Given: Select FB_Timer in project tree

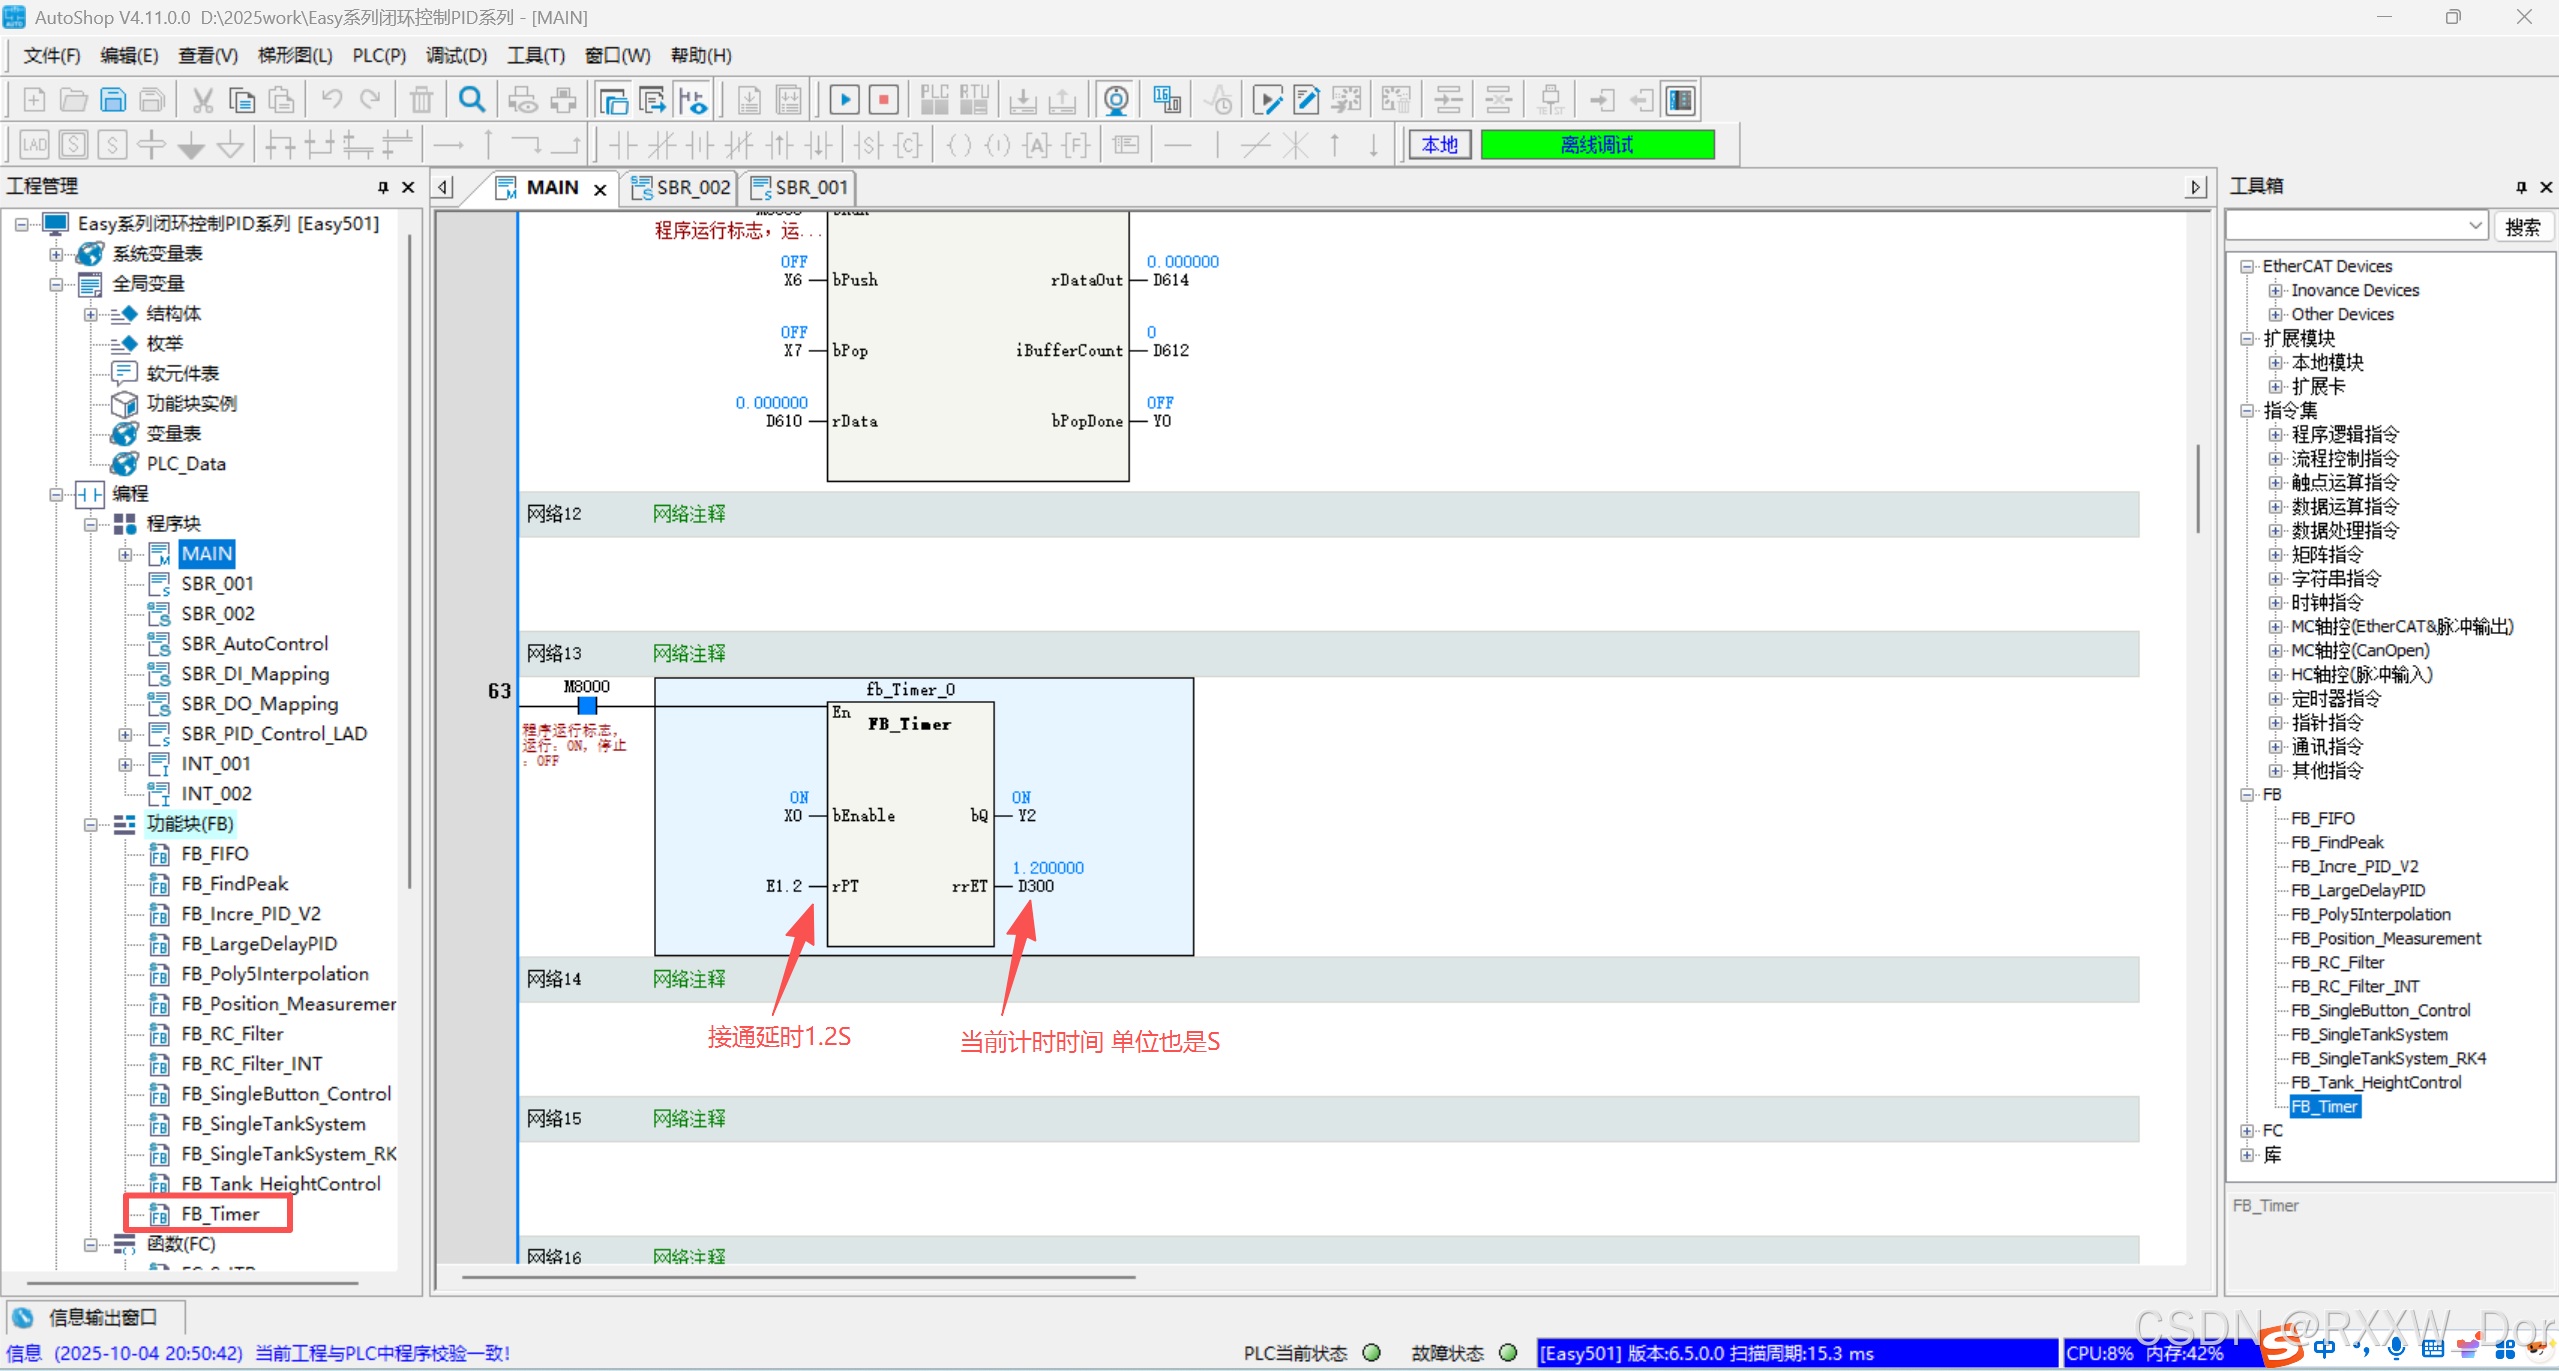Looking at the screenshot, I should [x=220, y=1214].
